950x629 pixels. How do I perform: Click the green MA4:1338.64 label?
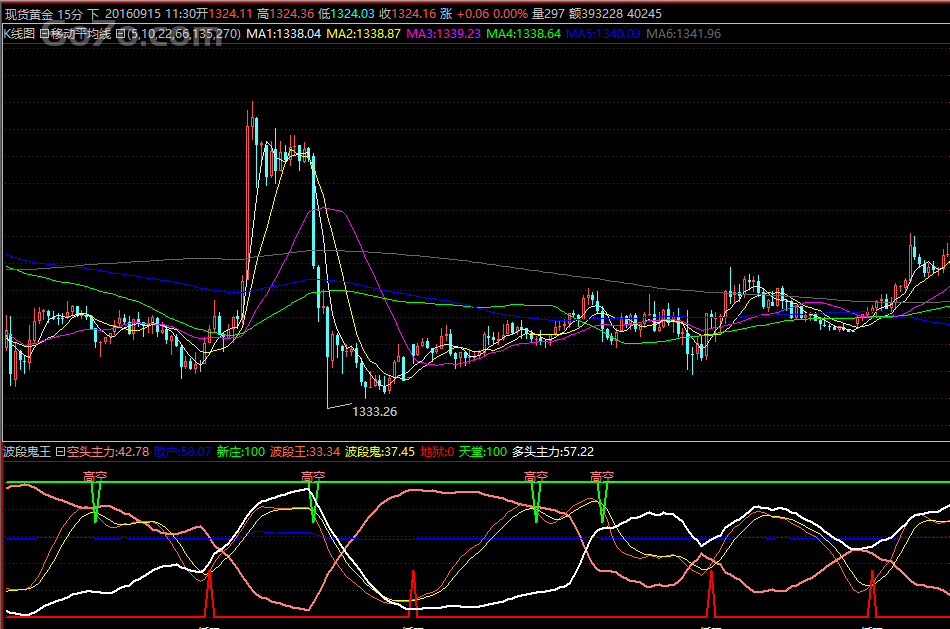tap(523, 34)
